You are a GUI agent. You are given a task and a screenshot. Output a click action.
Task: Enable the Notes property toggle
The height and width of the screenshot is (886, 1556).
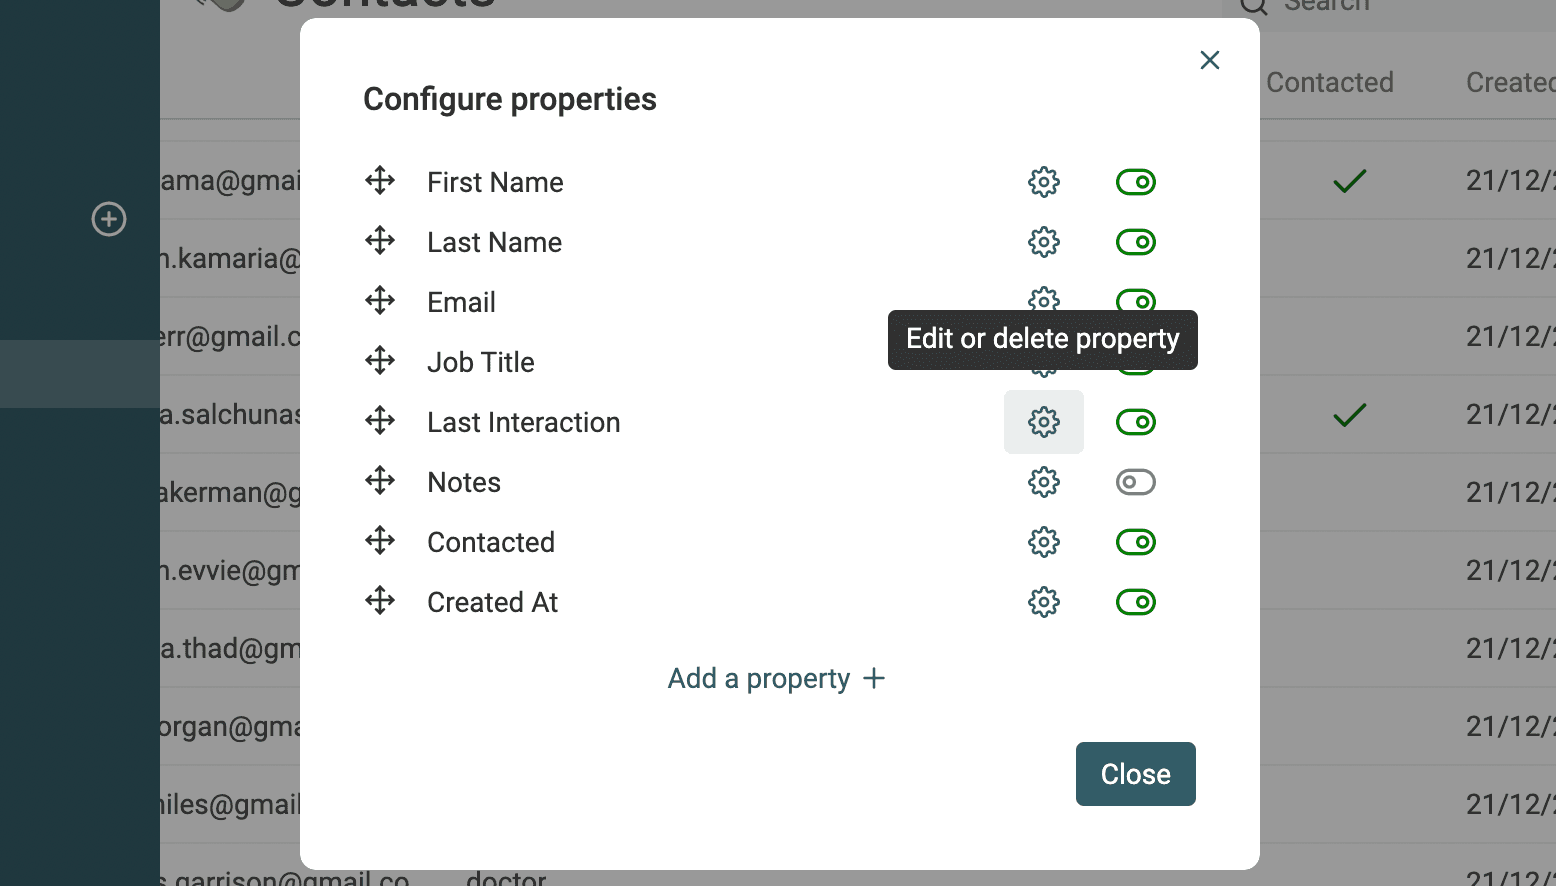coord(1135,481)
